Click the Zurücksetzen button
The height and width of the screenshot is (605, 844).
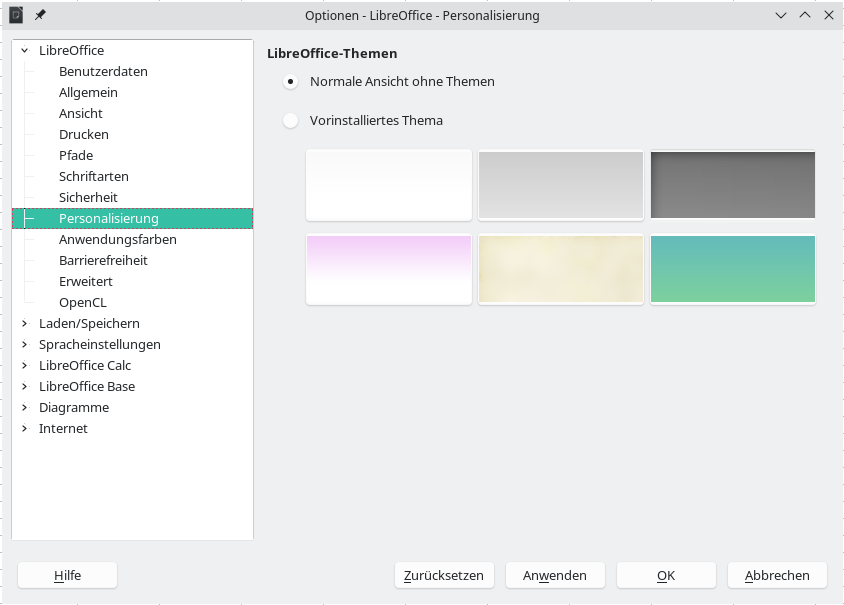(x=443, y=575)
